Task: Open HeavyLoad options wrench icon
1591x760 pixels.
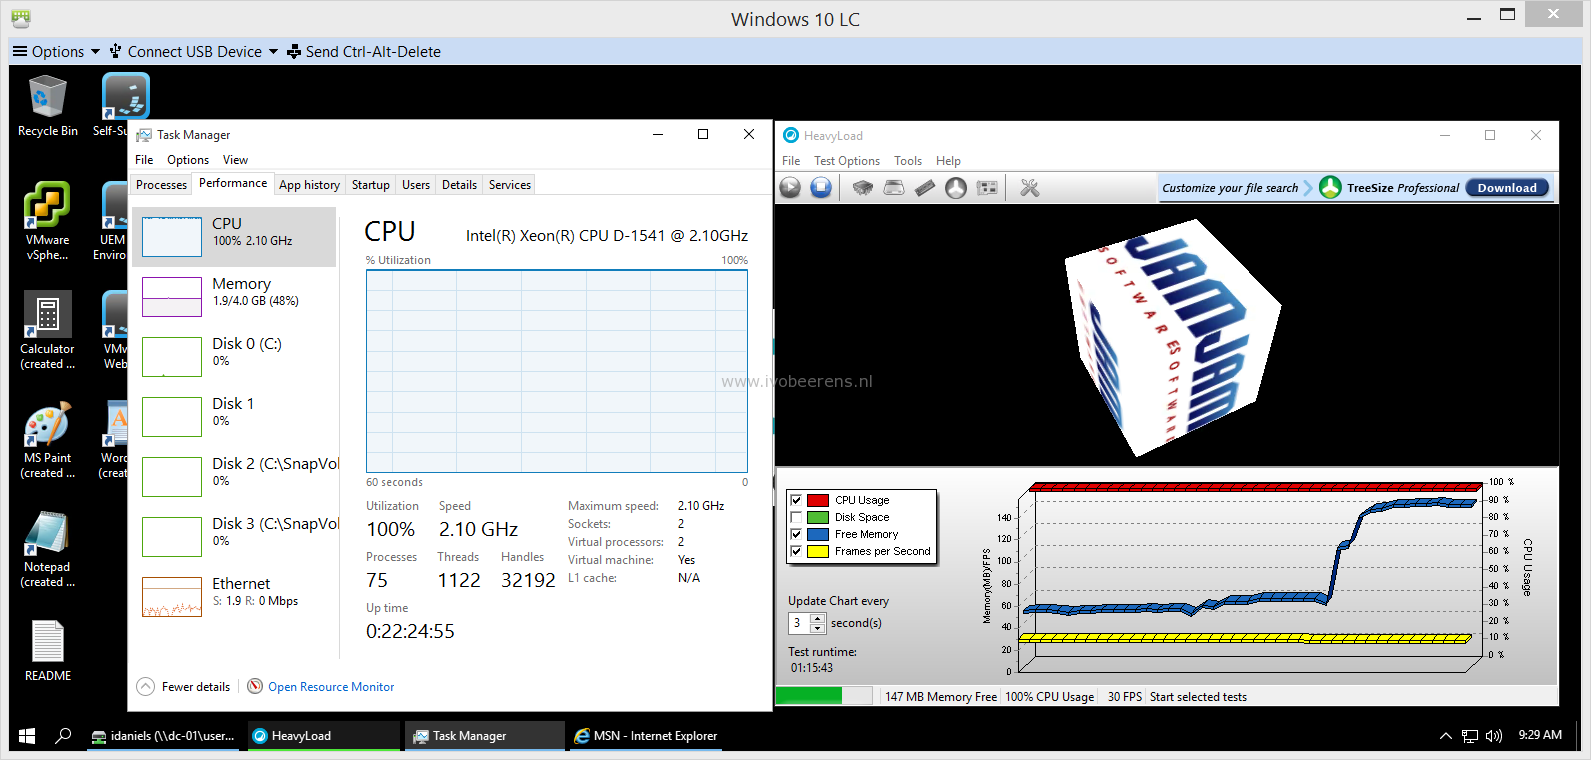Action: 1029,188
